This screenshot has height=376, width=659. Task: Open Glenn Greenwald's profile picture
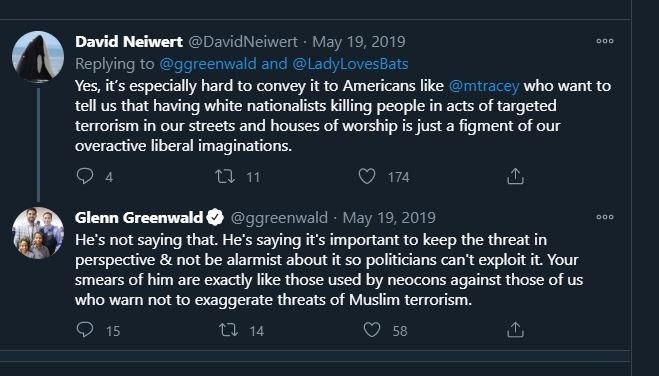[38, 233]
